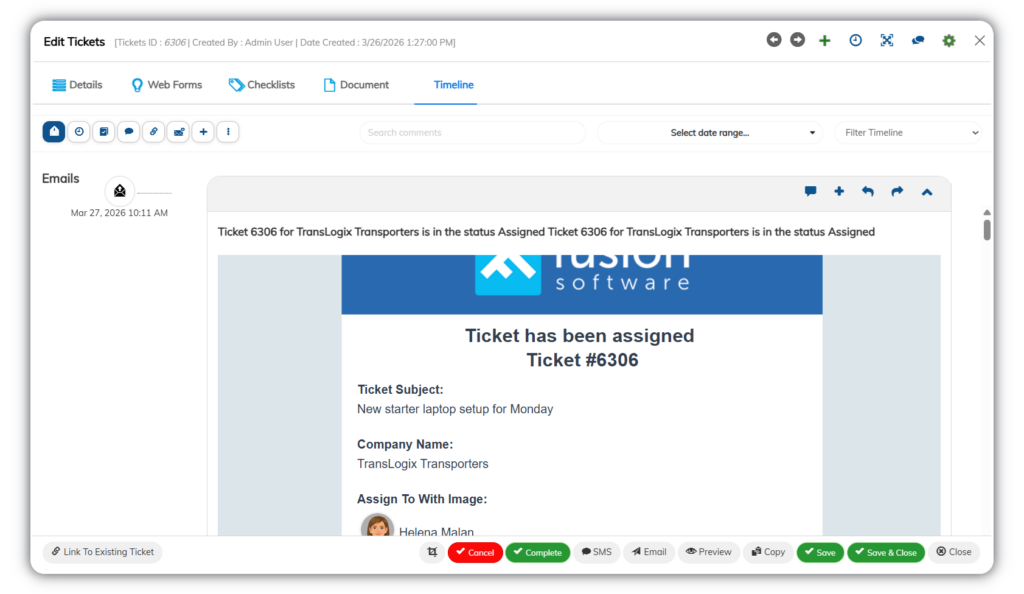Click the email content vertical scrollbar
This screenshot has width=1024, height=594.
pos(987,229)
